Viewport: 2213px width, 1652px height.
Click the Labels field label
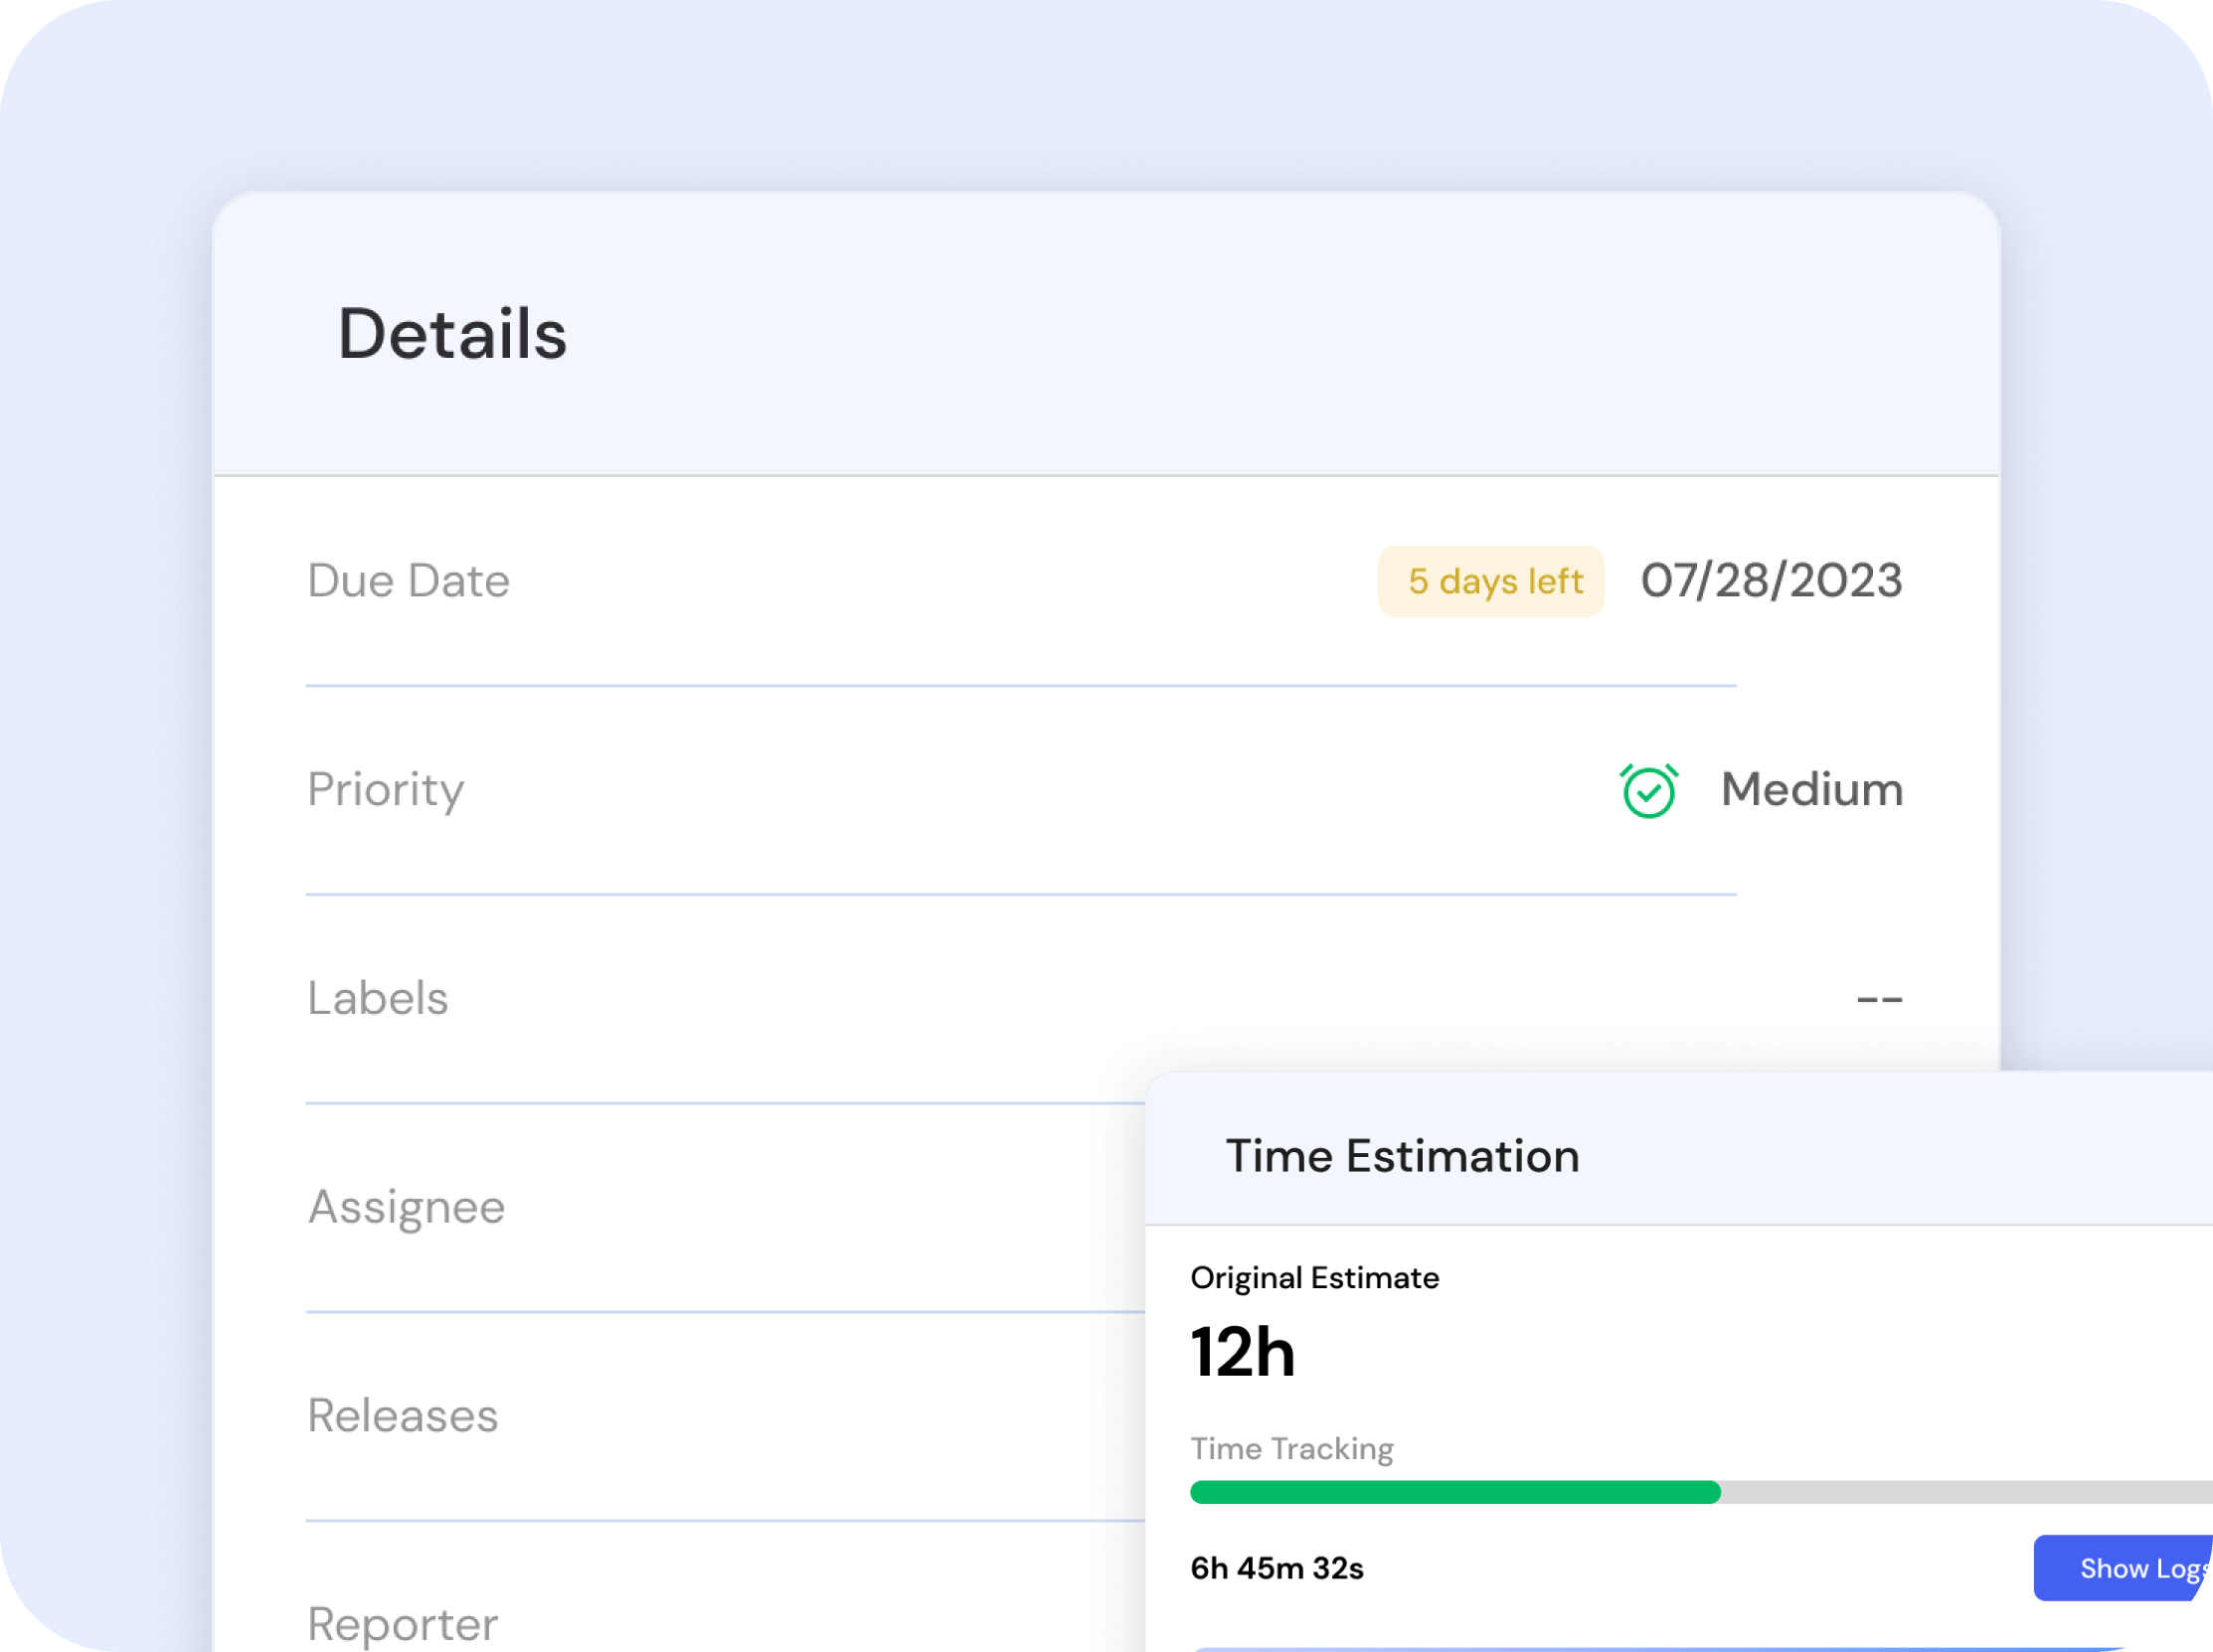377,998
